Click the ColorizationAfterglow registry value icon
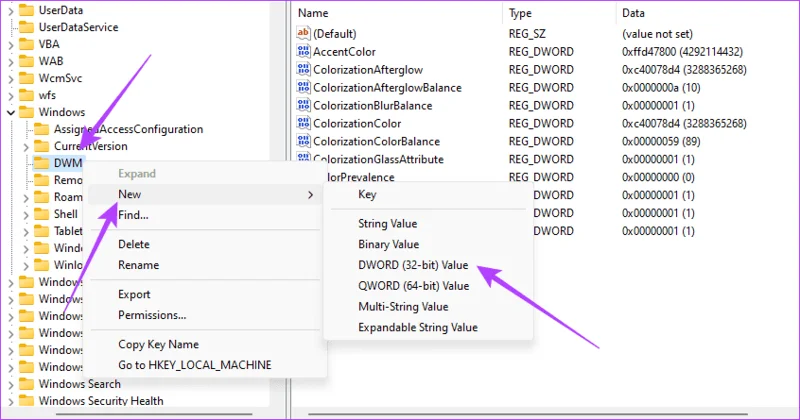Image resolution: width=800 pixels, height=420 pixels. 303,69
